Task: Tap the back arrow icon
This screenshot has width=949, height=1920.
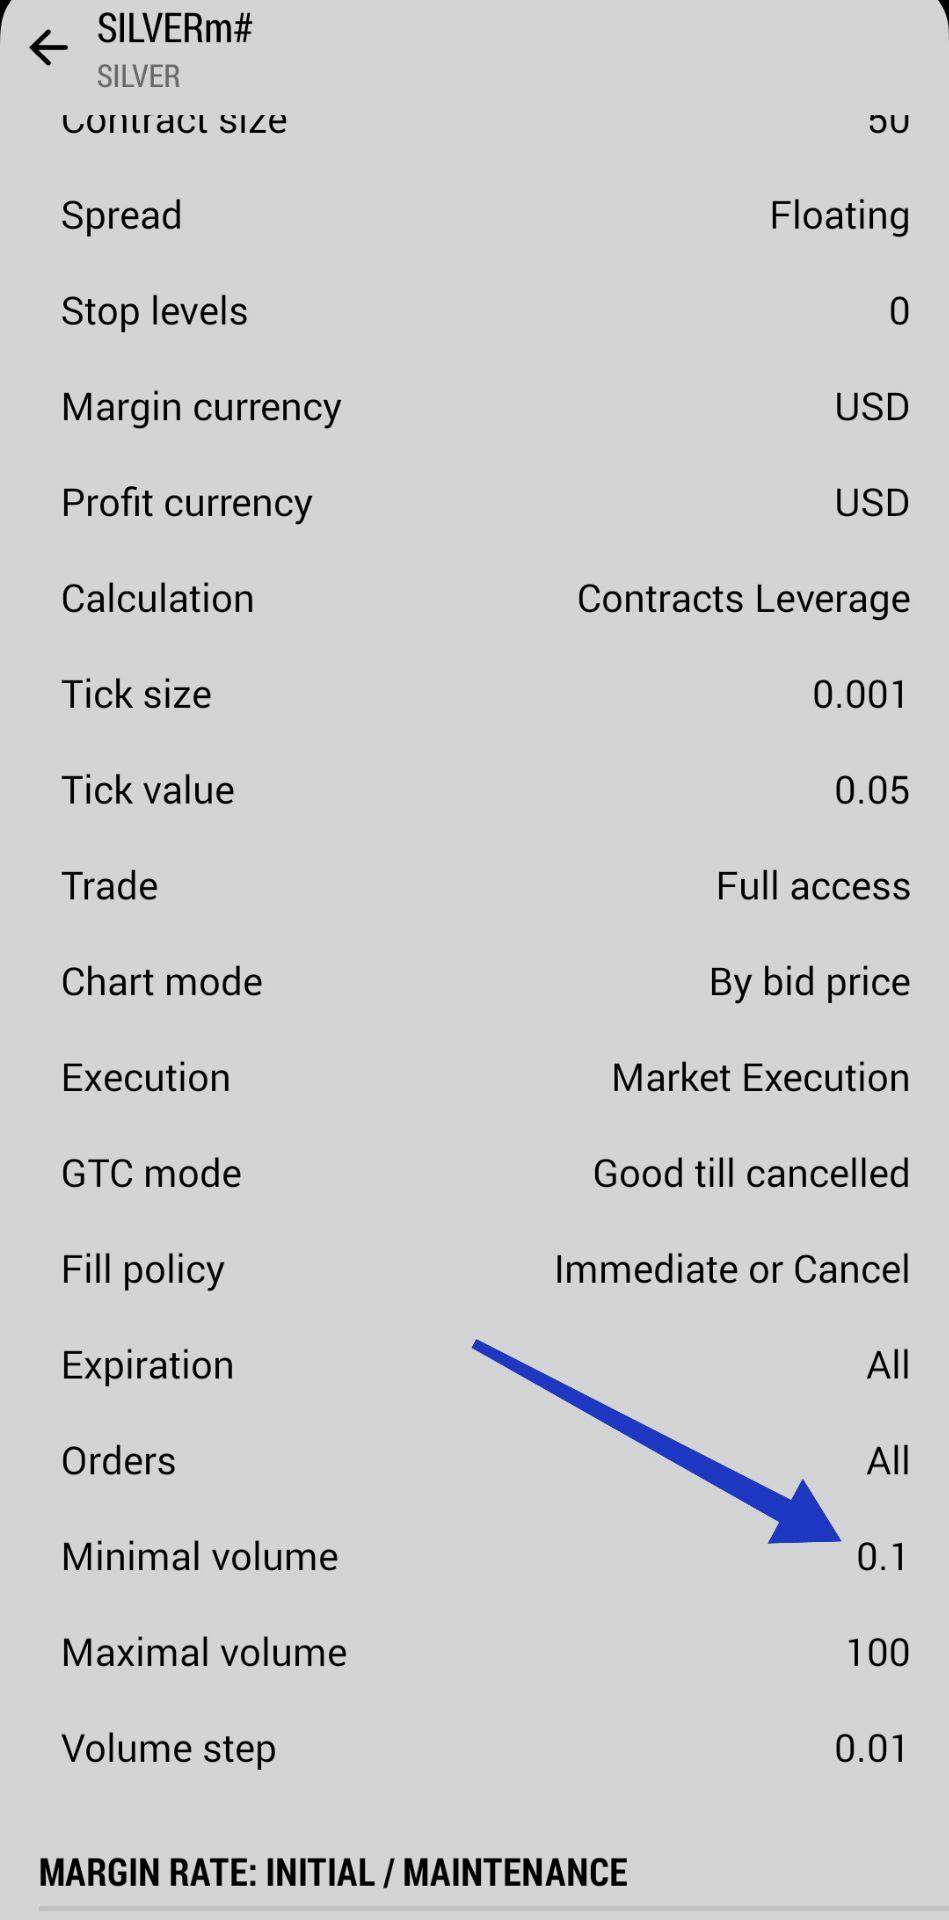Action: coord(48,48)
